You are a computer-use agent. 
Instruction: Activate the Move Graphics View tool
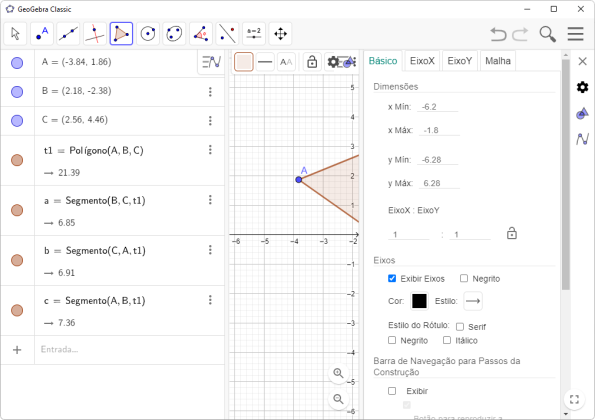tap(280, 34)
